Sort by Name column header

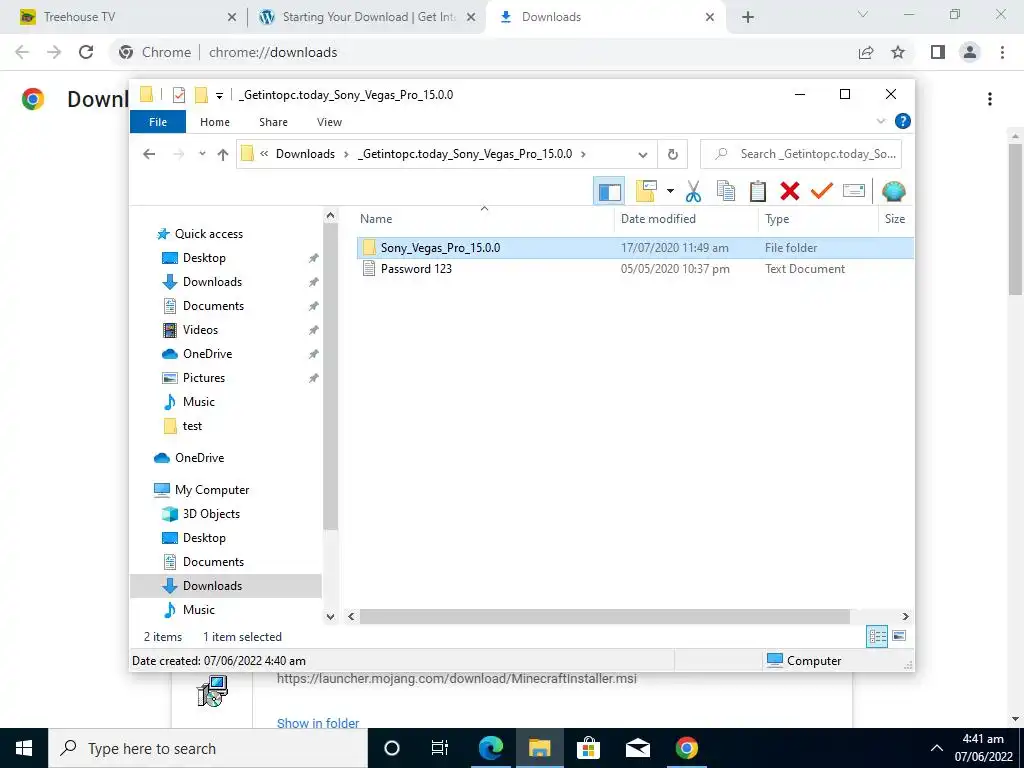point(376,219)
